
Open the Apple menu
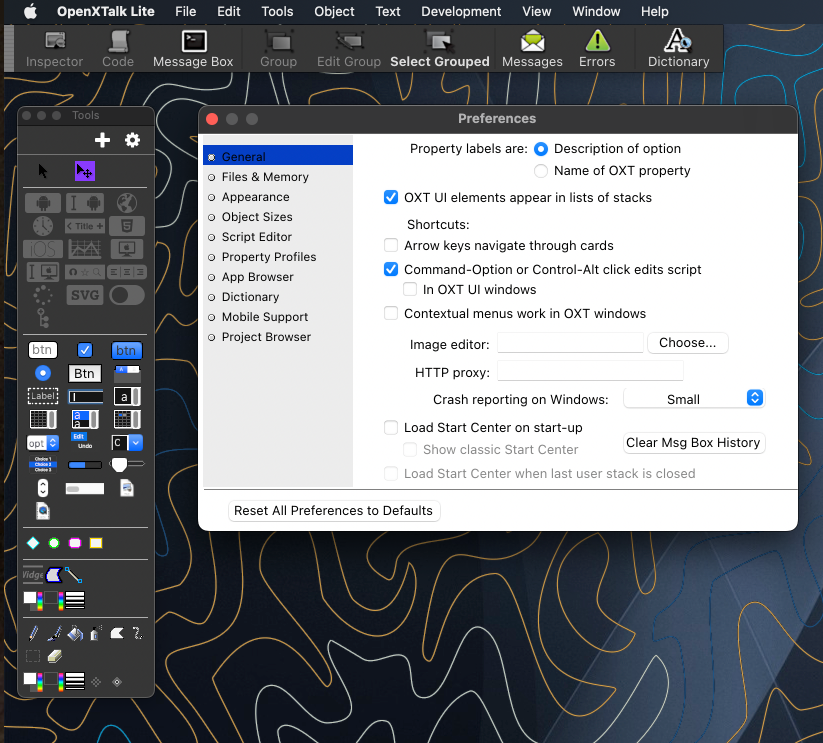30,12
